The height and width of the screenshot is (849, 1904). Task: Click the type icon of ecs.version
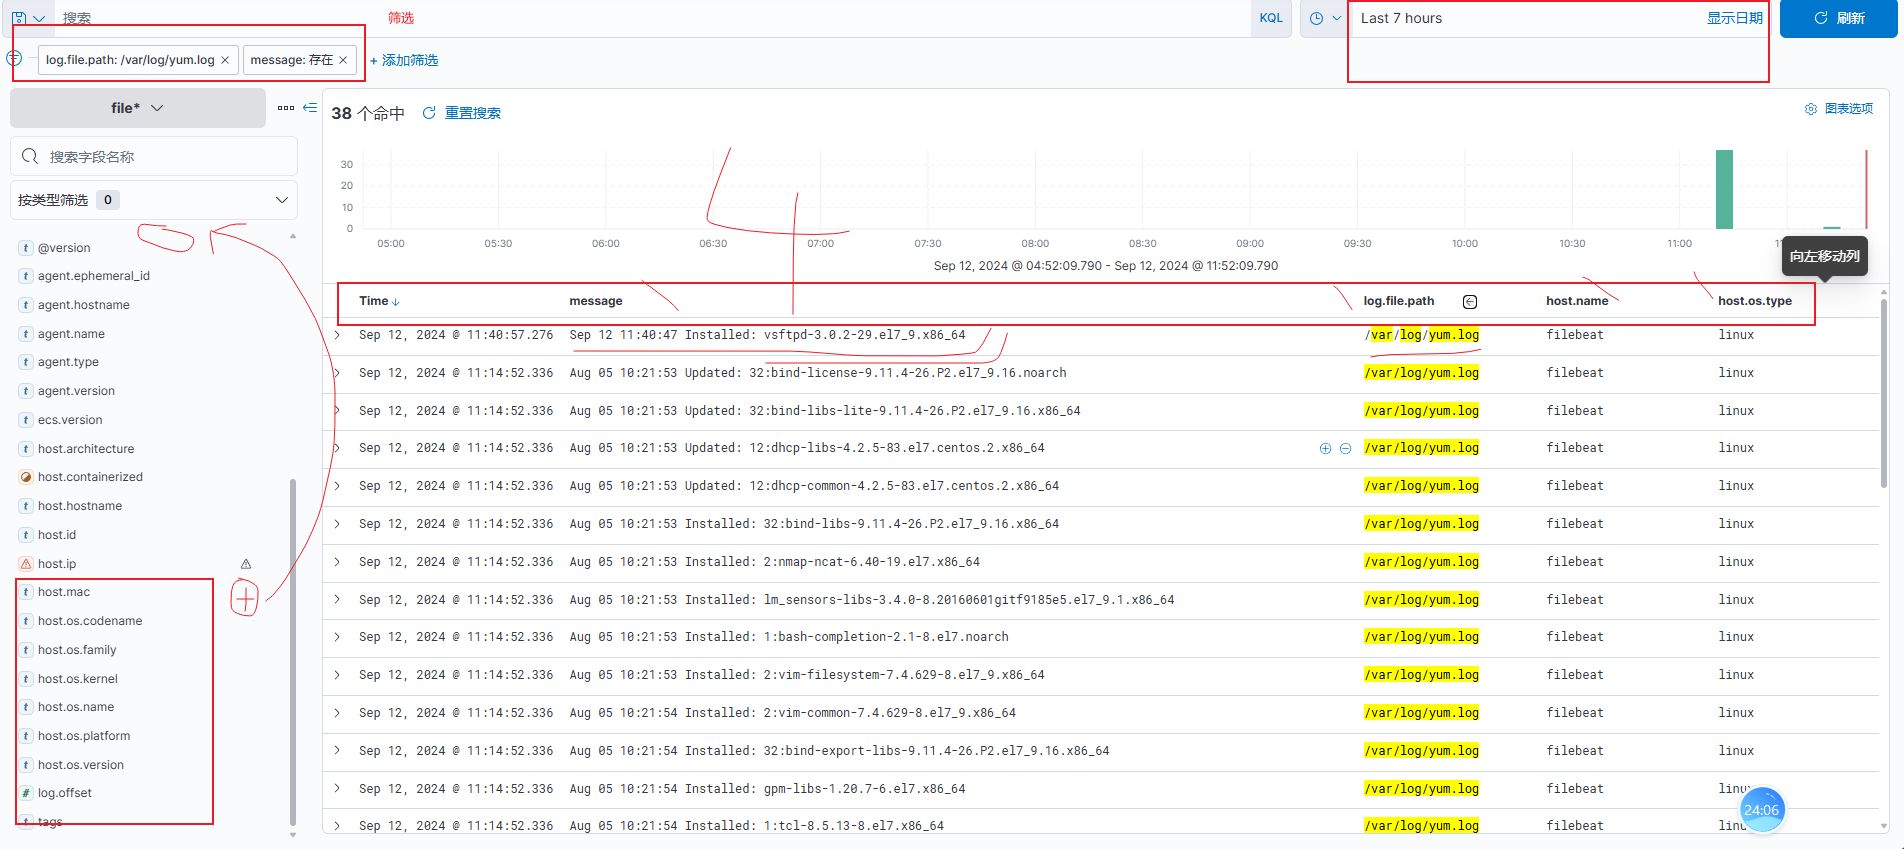(26, 420)
